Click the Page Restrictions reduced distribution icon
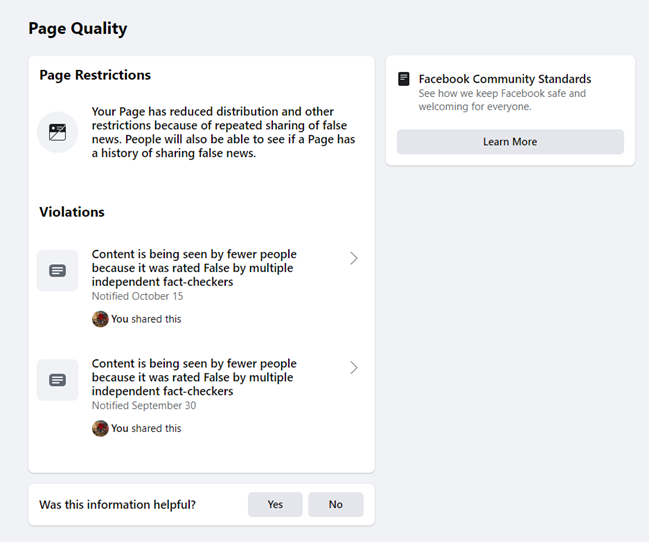The image size is (649, 542). click(x=58, y=132)
